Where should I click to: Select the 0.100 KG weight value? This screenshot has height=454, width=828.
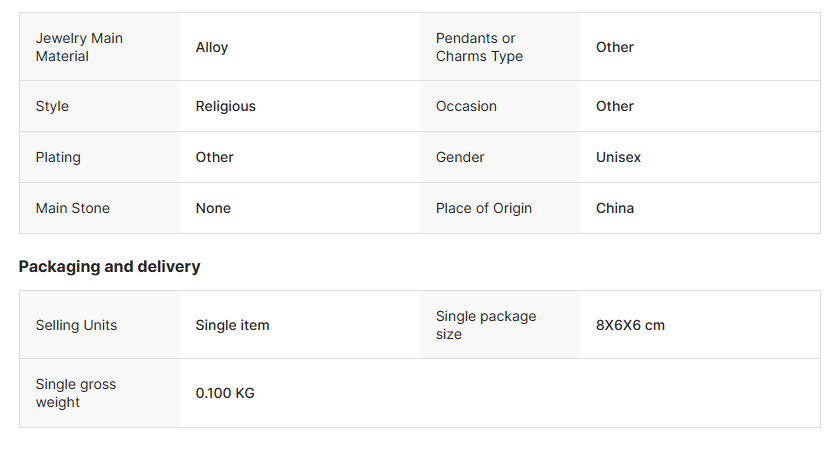coord(225,393)
